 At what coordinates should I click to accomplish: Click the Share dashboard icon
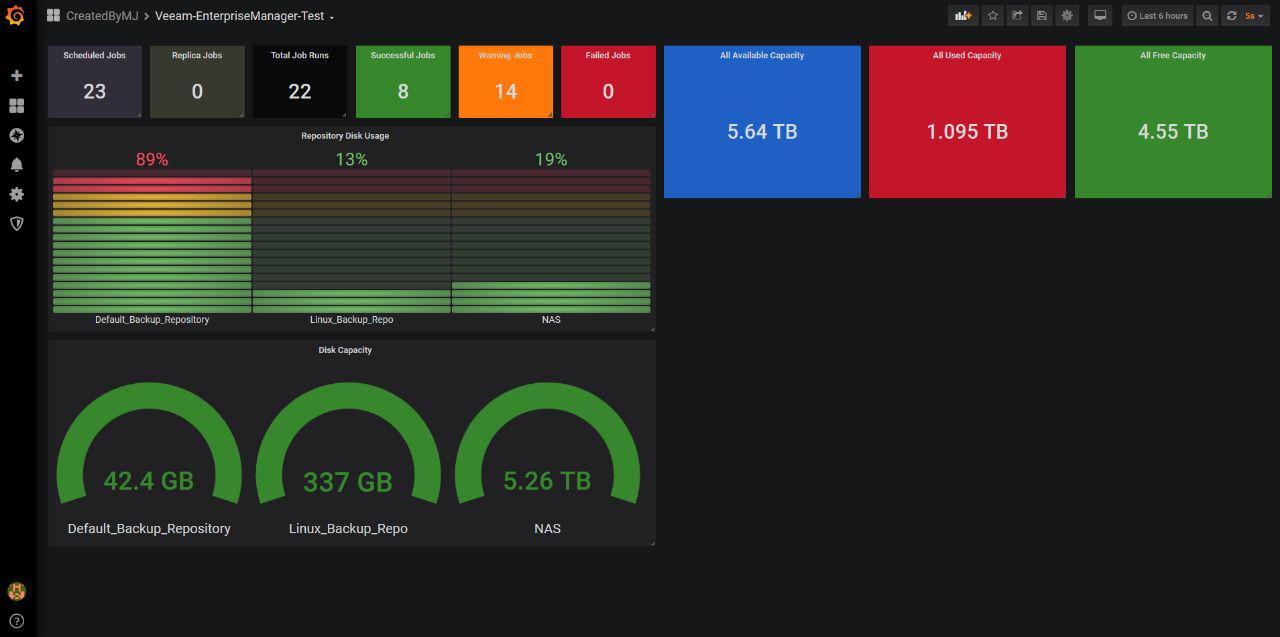[1017, 16]
